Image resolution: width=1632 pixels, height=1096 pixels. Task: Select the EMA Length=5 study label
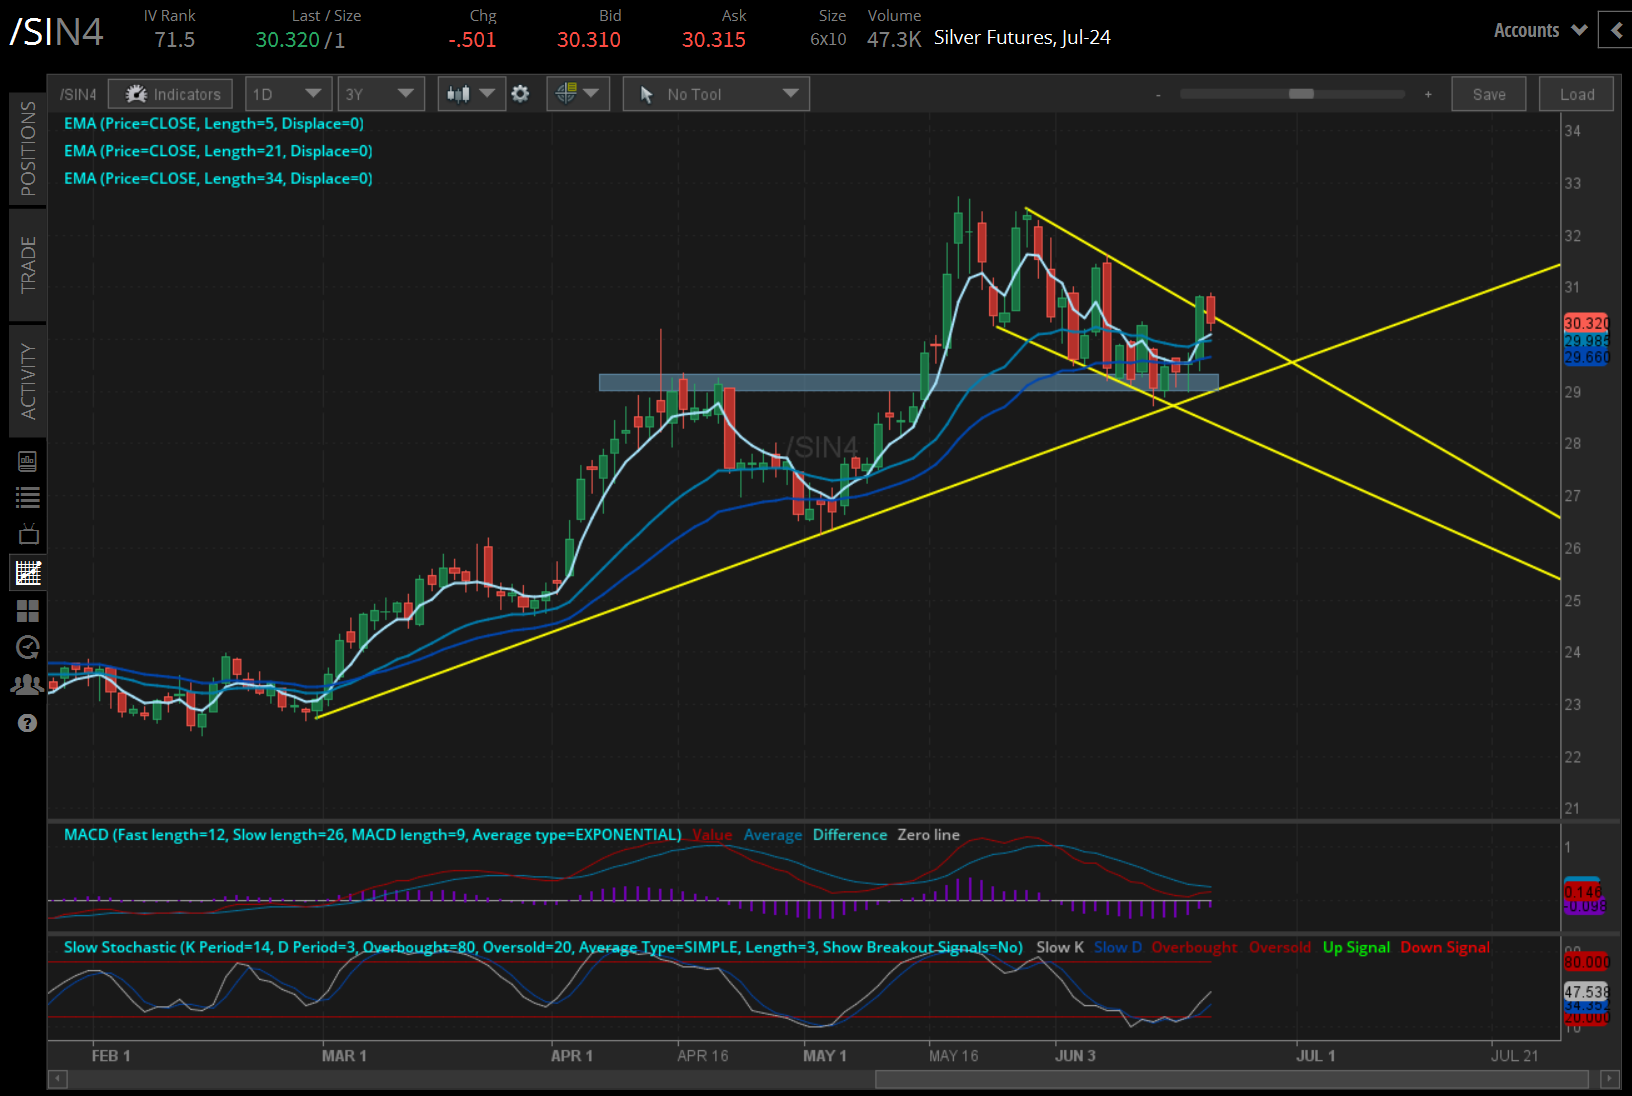click(x=214, y=124)
